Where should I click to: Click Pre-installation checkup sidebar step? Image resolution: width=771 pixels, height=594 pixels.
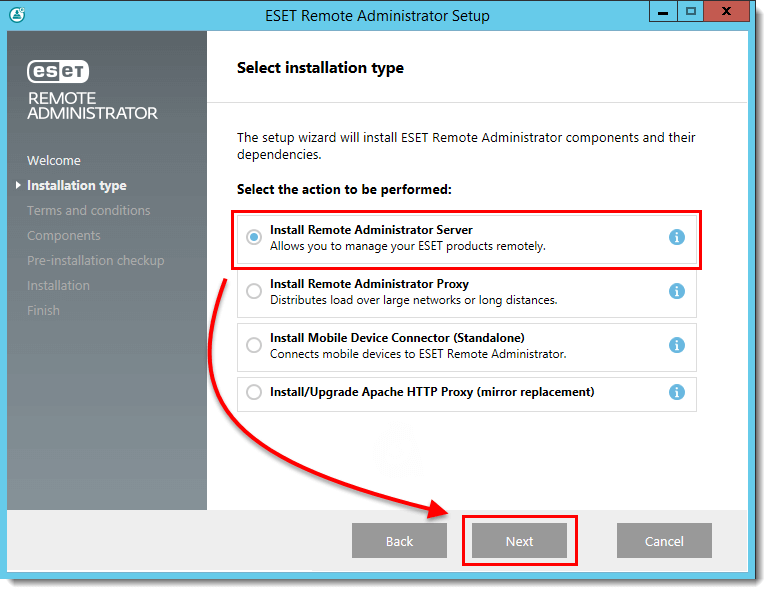pyautogui.click(x=95, y=261)
